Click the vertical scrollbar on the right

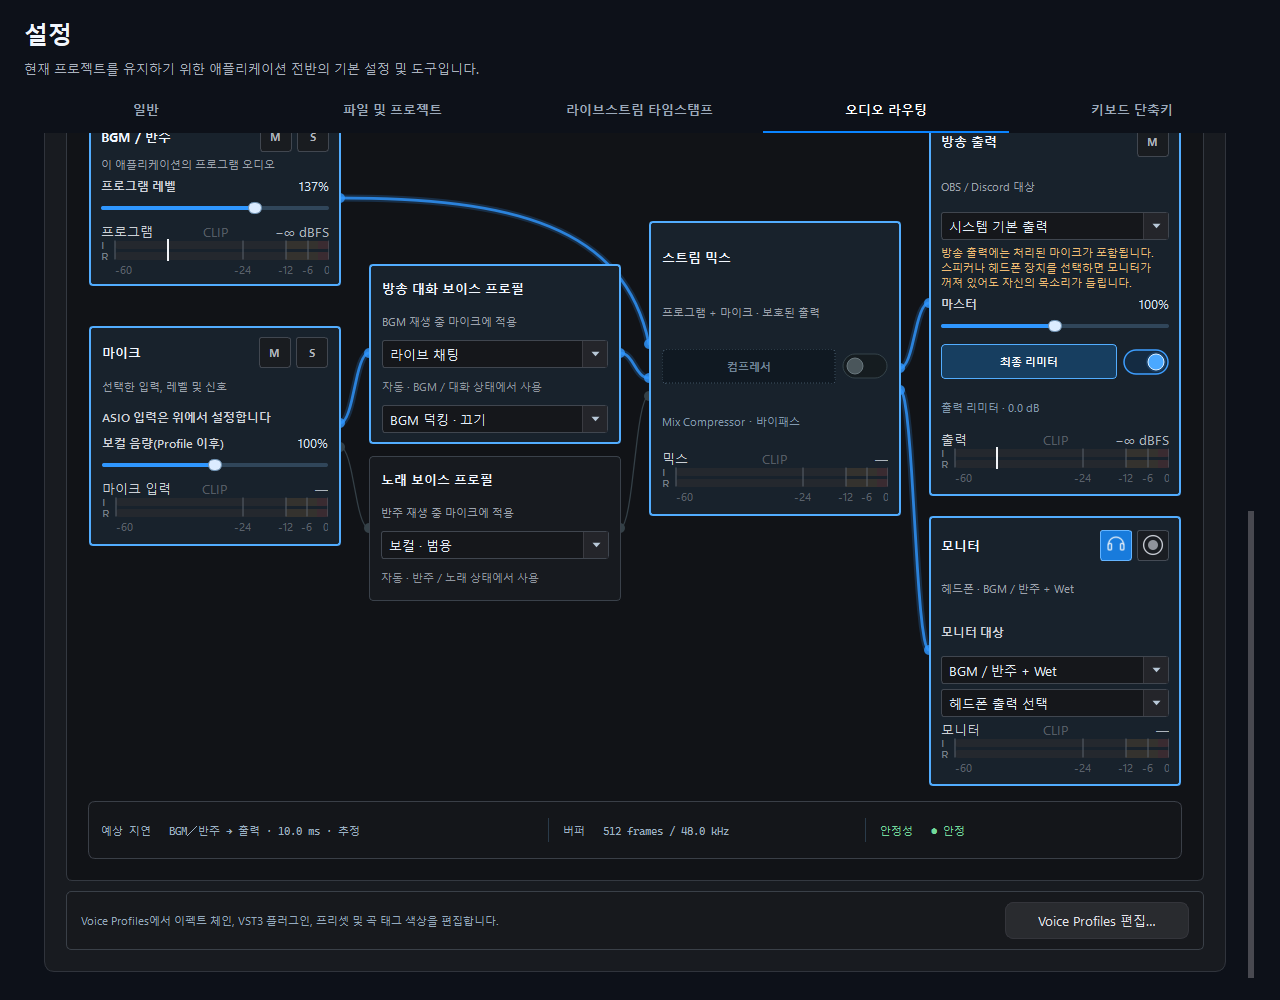point(1250,744)
